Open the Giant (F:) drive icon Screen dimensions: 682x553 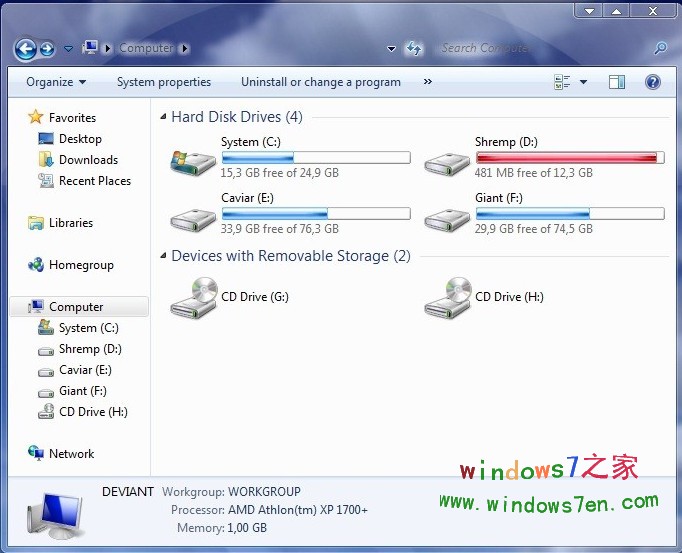click(x=446, y=217)
